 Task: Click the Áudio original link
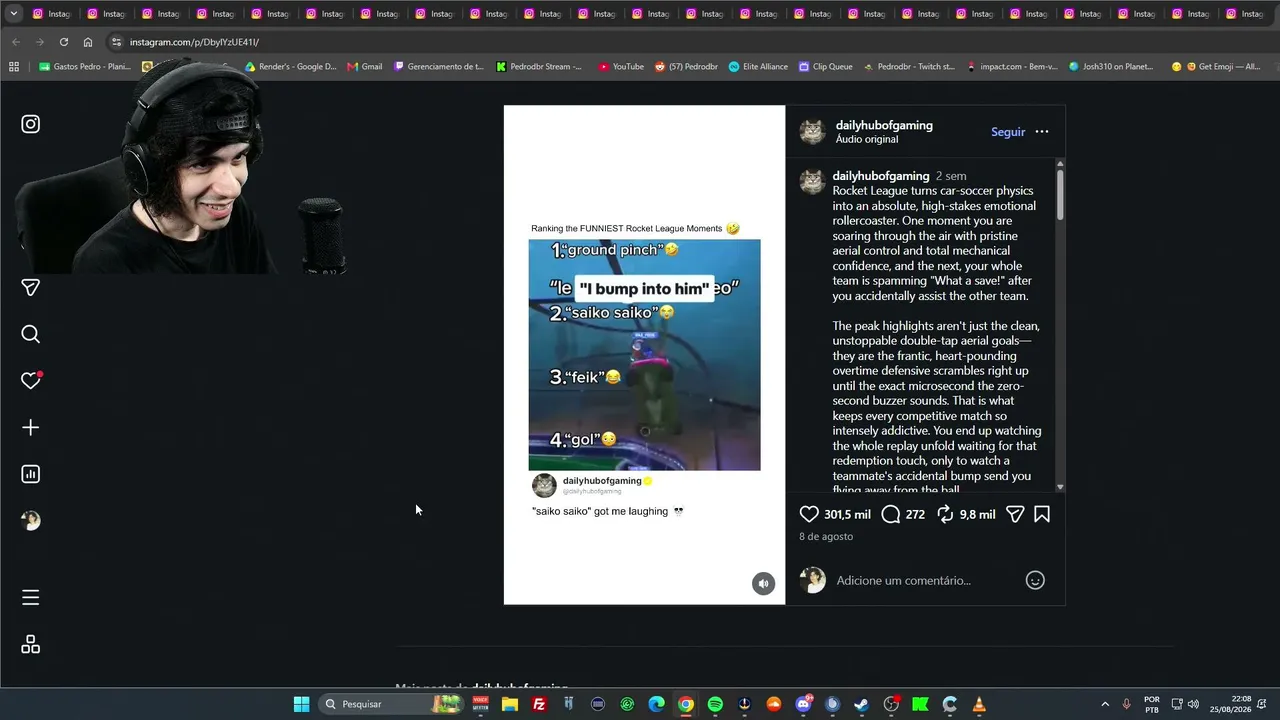click(x=867, y=140)
